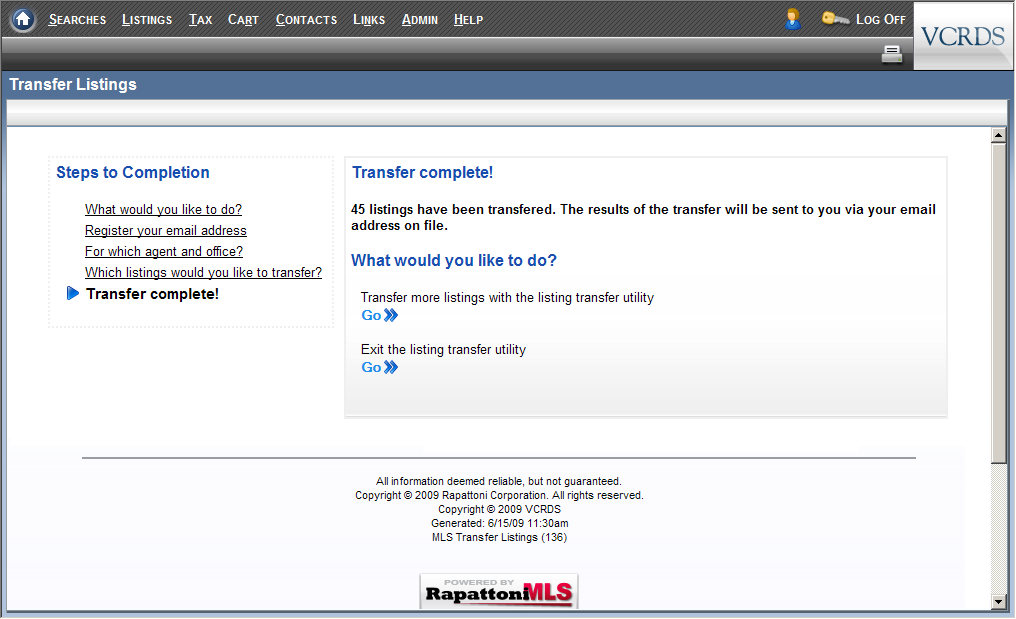Click the scrollbar down arrow

(999, 602)
